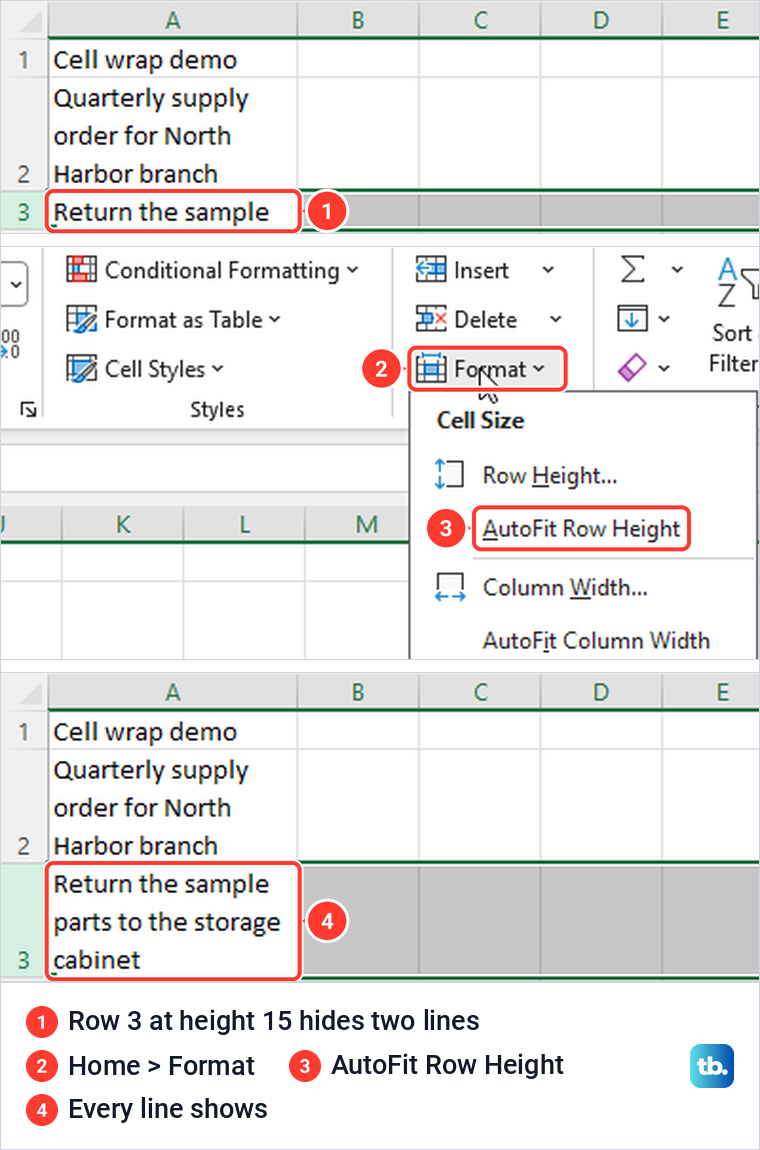
Task: Click the 'Every line shows' caption
Action: (x=168, y=1109)
